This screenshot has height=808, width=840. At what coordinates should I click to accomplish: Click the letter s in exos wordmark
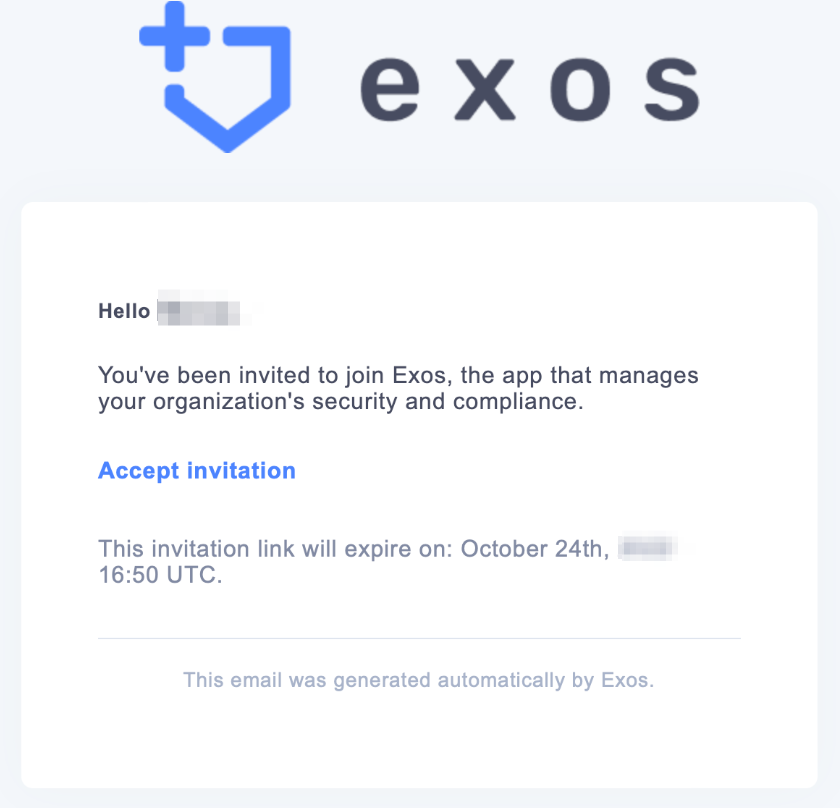[x=672, y=89]
